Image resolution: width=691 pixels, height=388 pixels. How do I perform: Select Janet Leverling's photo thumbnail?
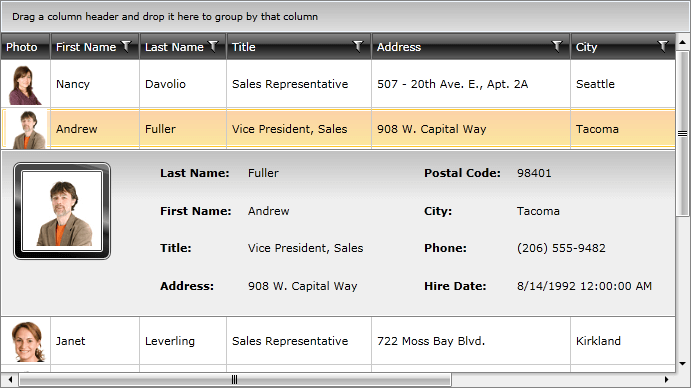28,342
